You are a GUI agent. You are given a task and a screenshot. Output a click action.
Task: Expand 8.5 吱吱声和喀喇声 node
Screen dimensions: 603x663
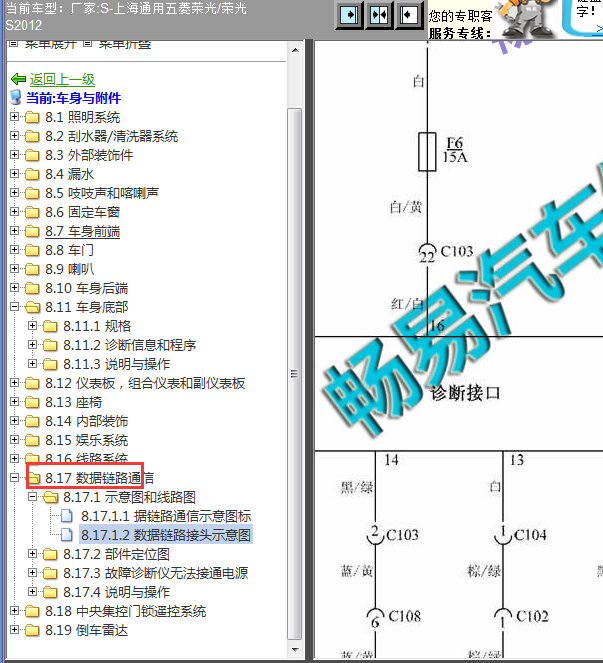(14, 193)
